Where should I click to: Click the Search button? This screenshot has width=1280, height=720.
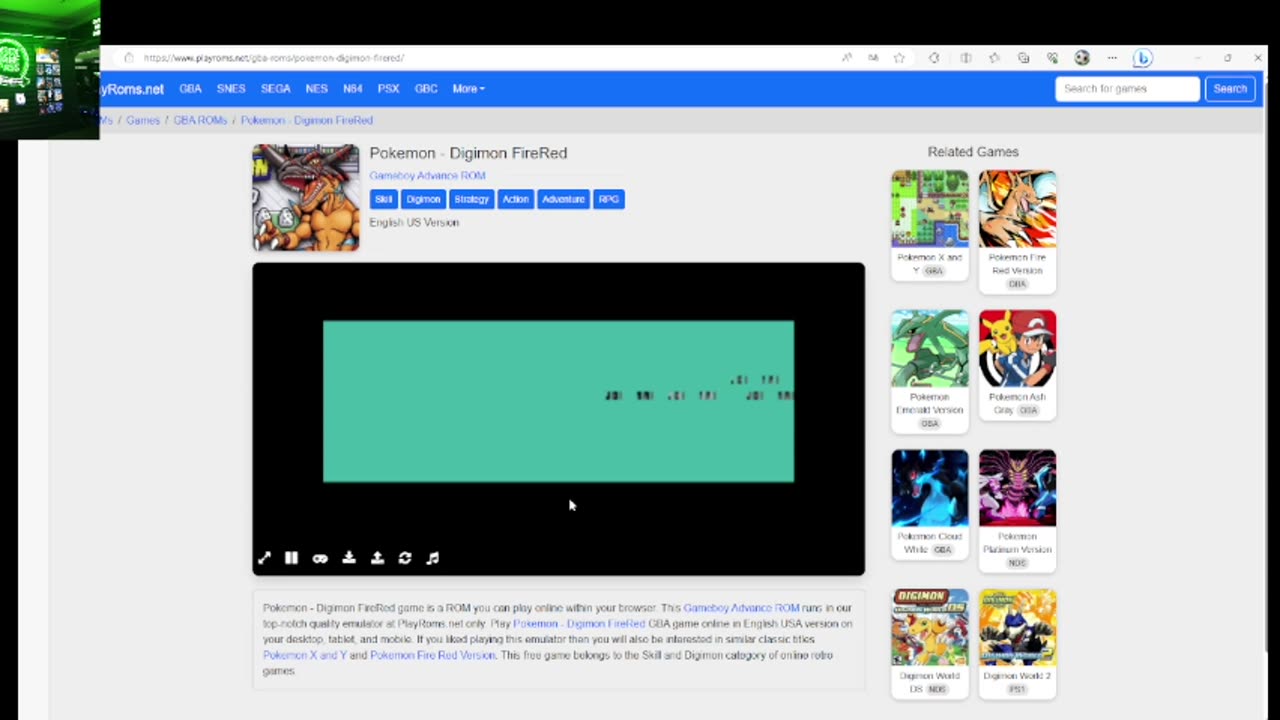(1230, 89)
